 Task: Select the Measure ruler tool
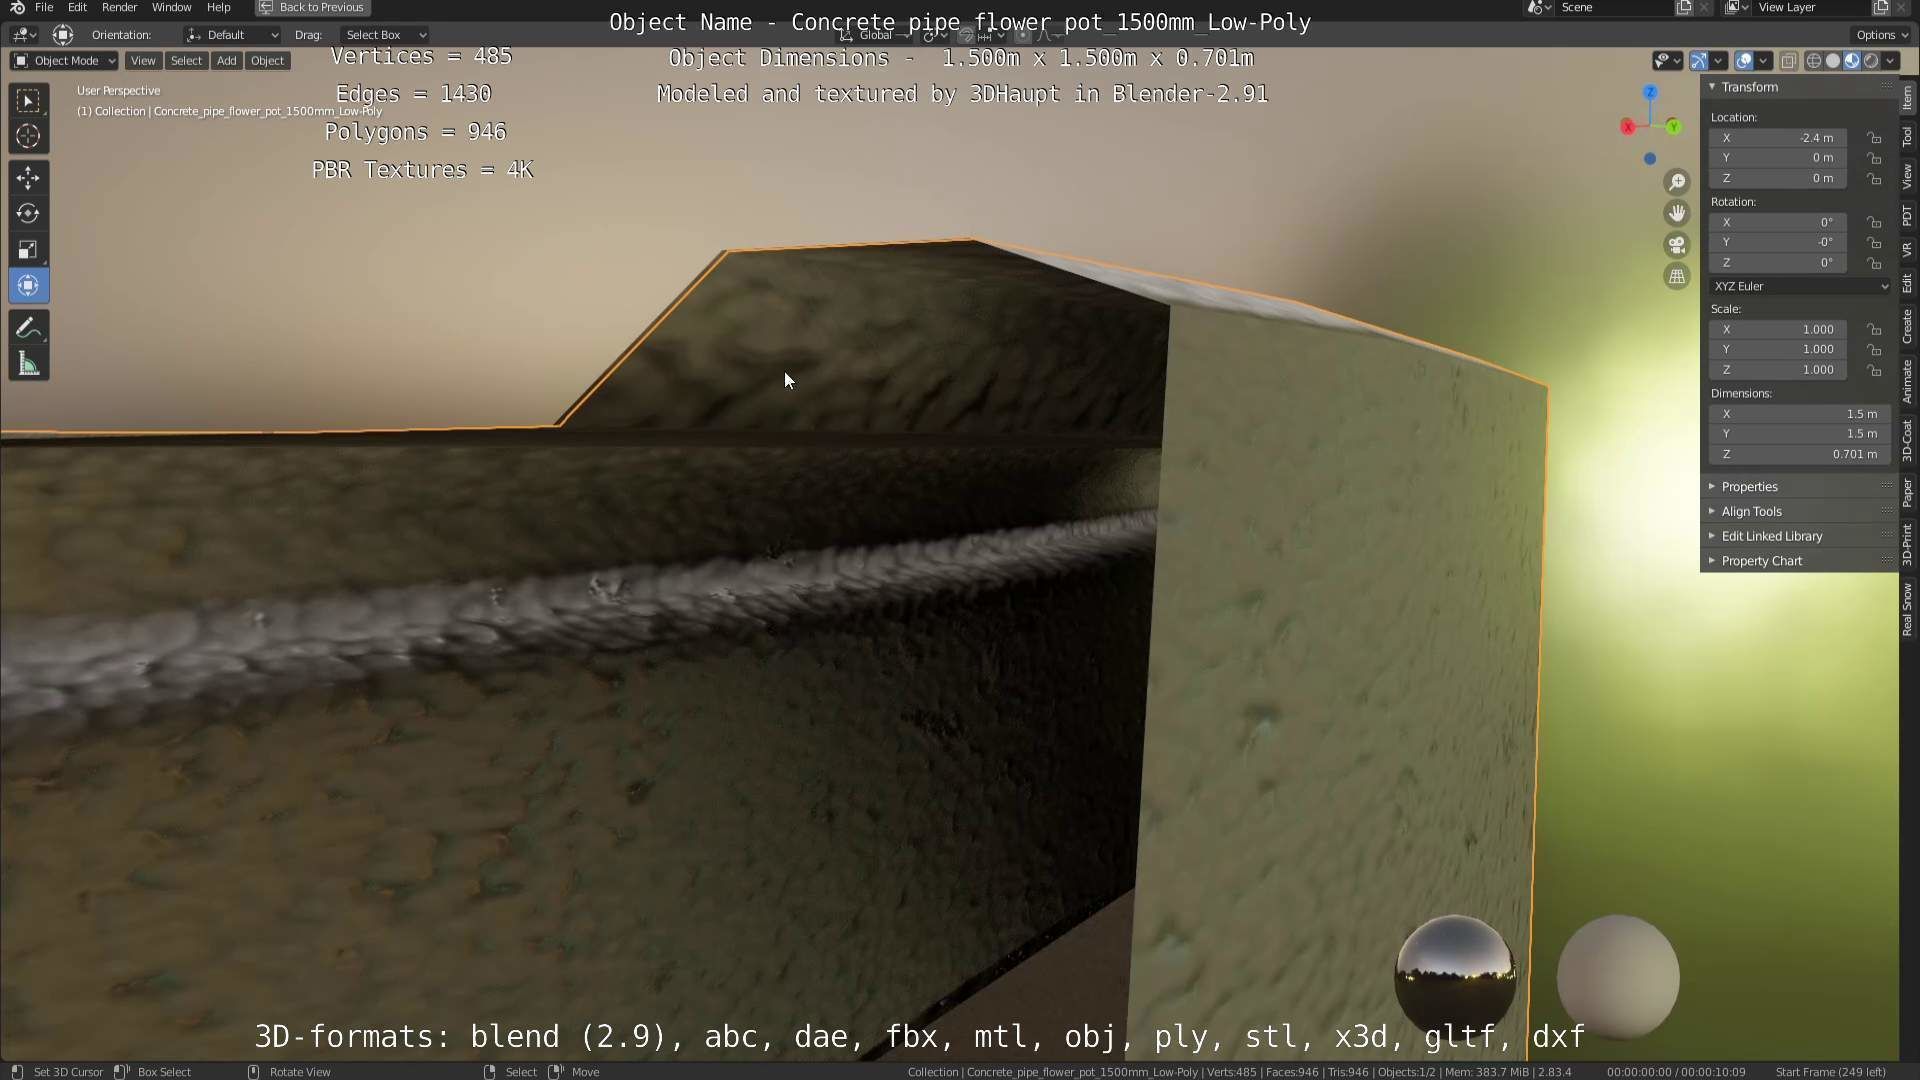(28, 365)
